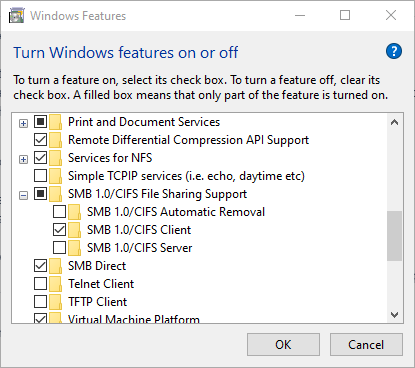Expand the Services for NFS node
Screen dimensions: 415x368
pos(23,160)
